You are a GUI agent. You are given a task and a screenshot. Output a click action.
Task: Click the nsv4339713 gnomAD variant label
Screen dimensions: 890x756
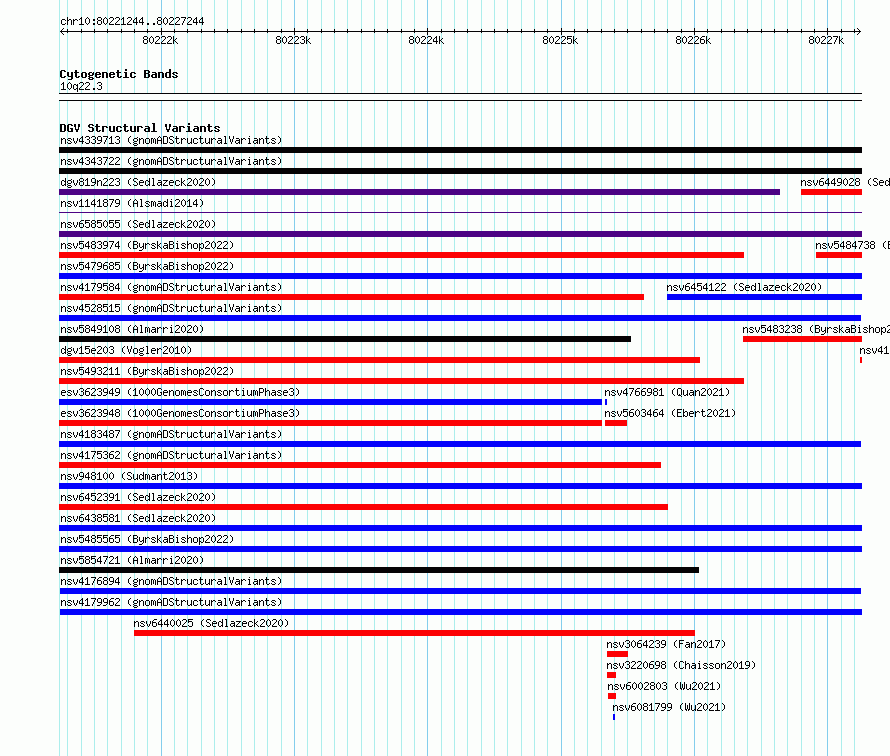[x=171, y=140]
